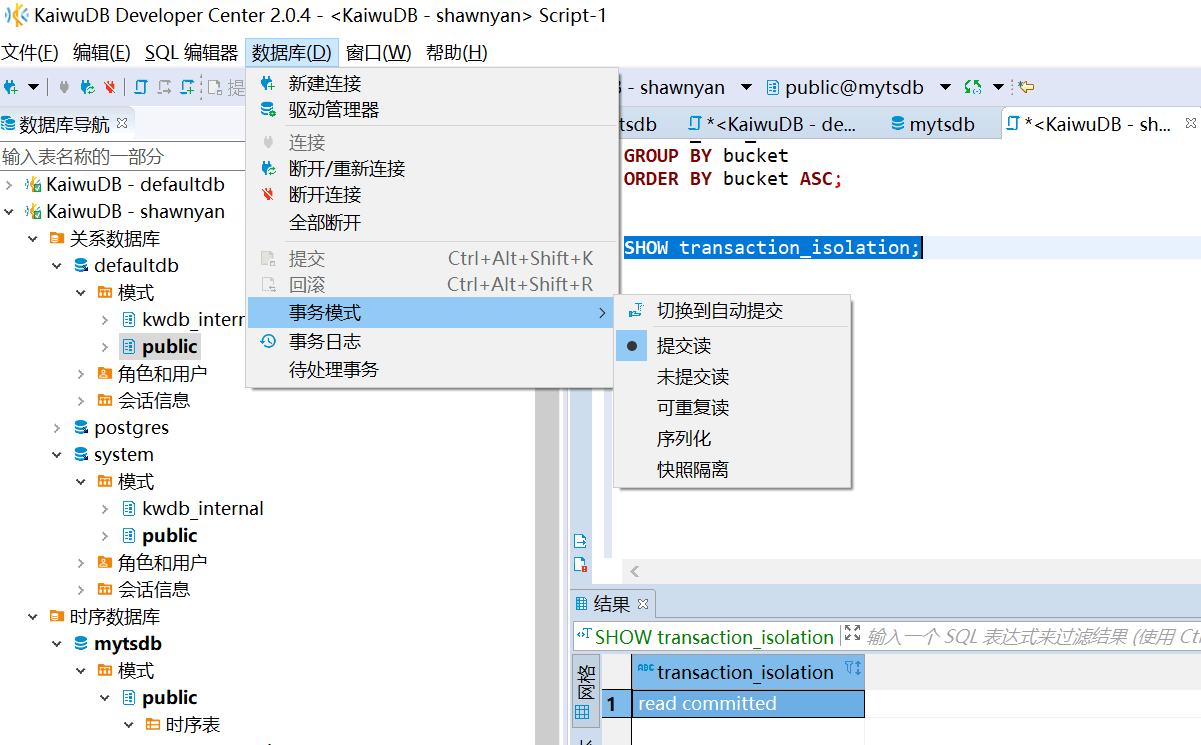1201x745 pixels.
Task: Collapse the KaiwuDB - shawnyan connection node
Action: point(9,212)
